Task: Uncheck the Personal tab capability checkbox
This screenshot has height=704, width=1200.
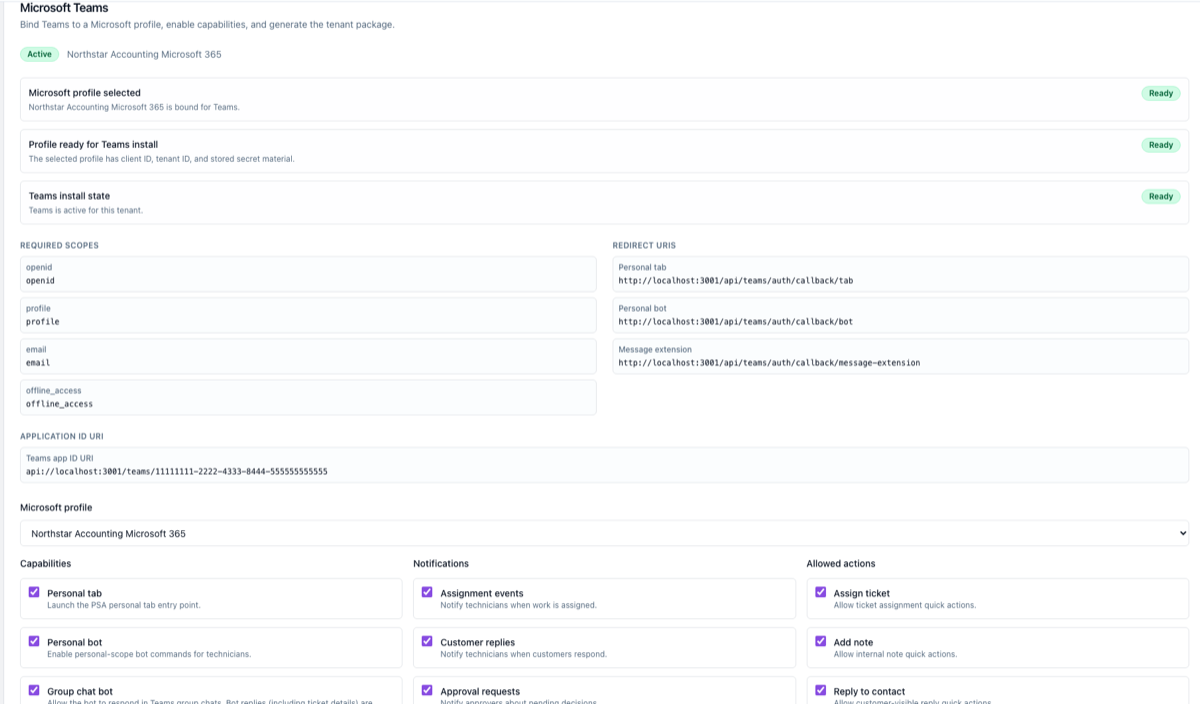Action: point(34,592)
